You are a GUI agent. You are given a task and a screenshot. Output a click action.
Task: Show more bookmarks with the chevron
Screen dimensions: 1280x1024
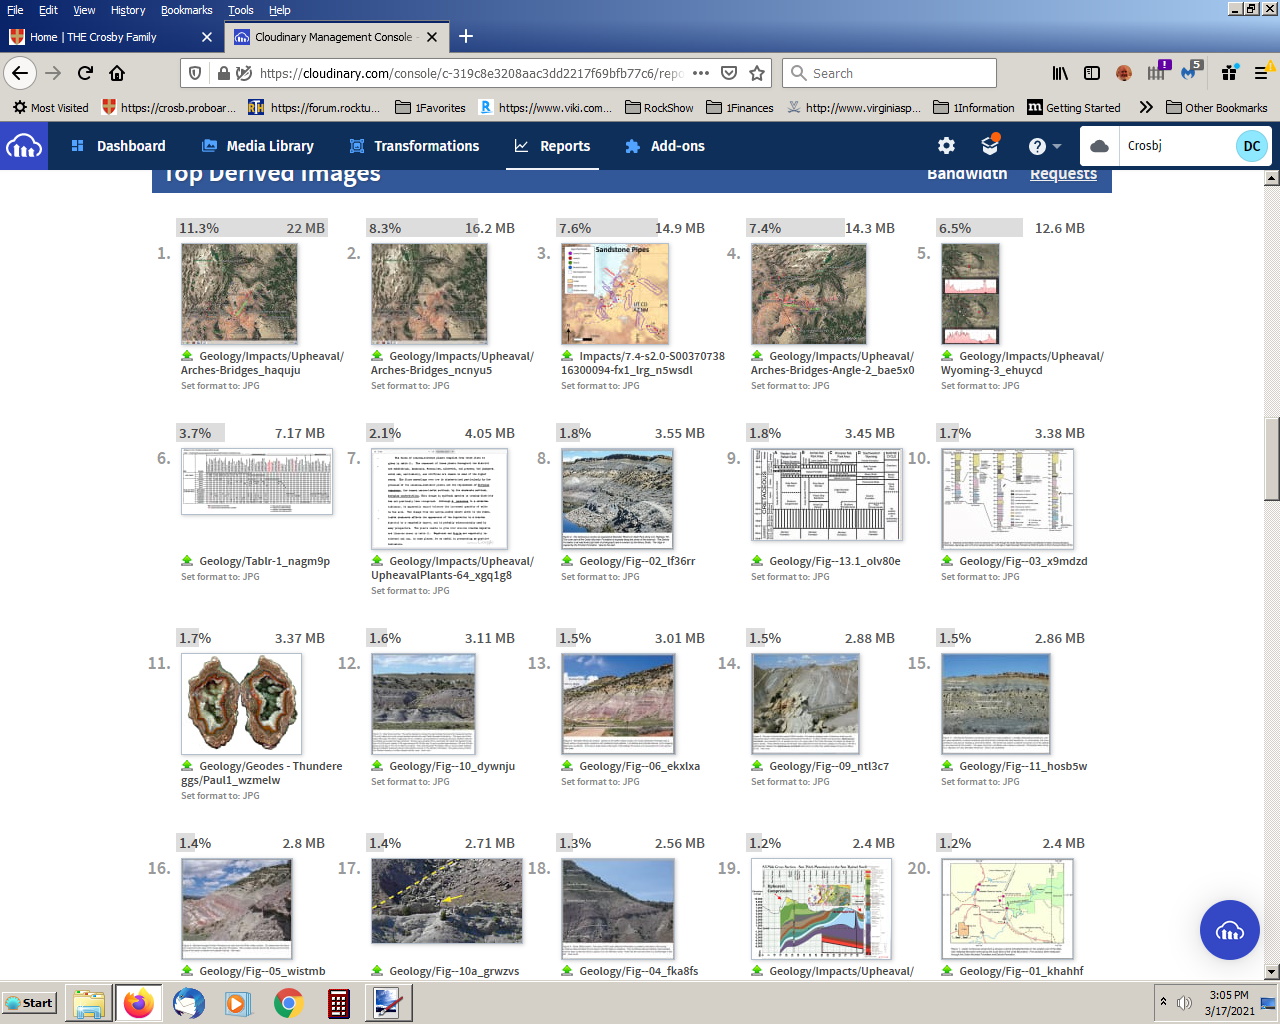pyautogui.click(x=1145, y=108)
